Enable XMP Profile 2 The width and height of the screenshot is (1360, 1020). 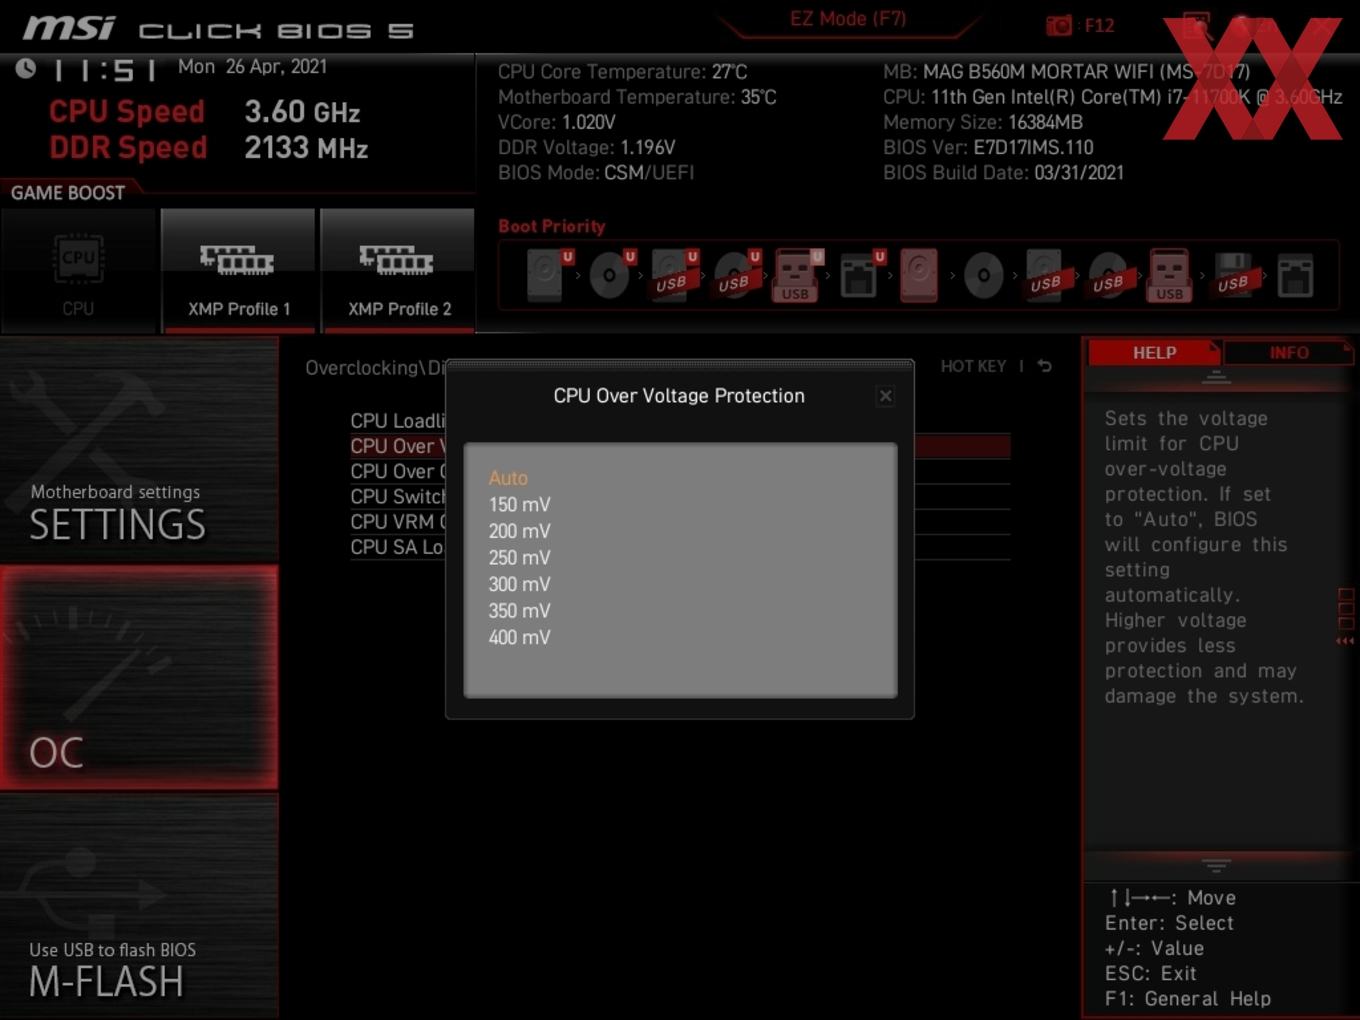[398, 271]
